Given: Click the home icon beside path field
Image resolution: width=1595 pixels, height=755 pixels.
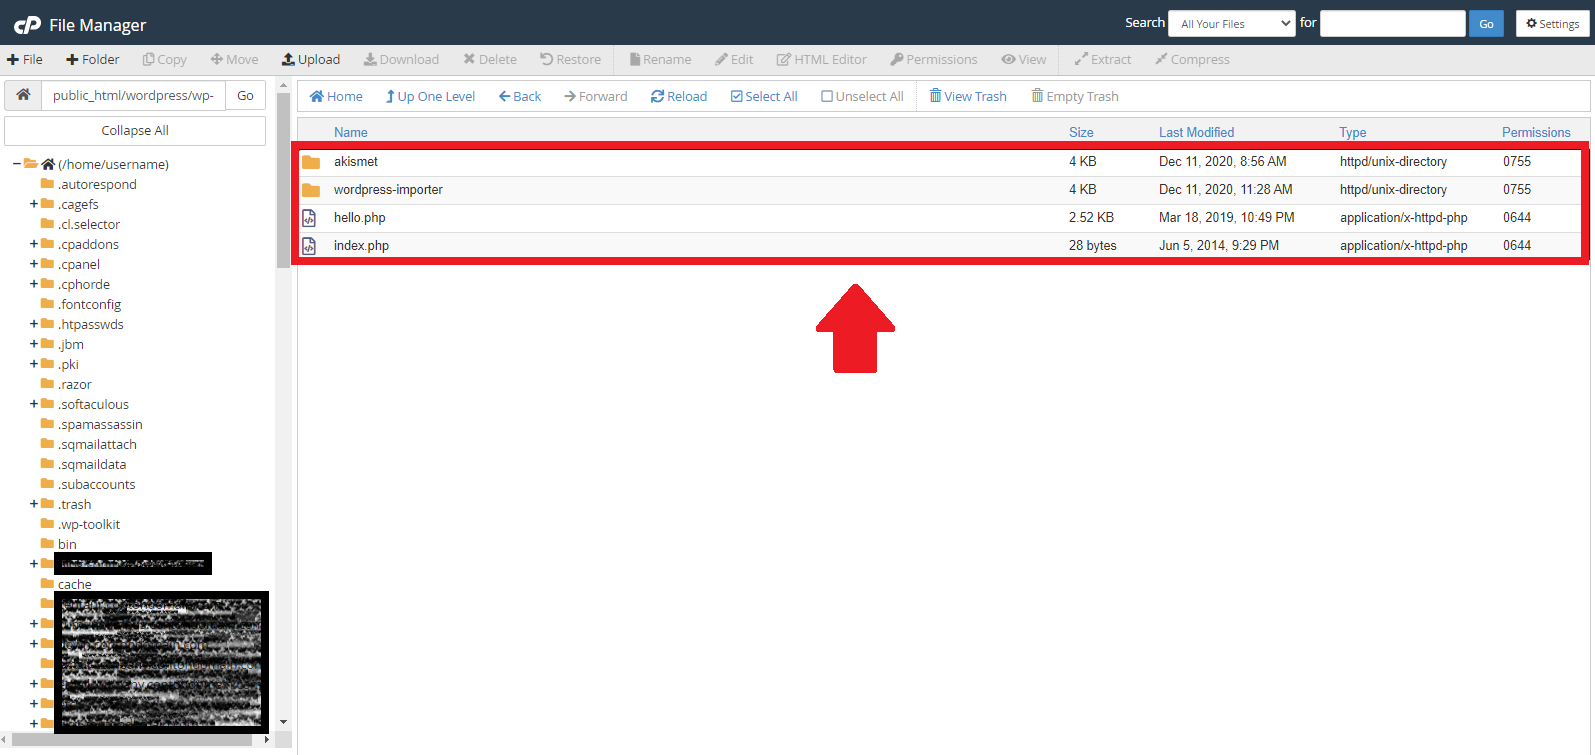Looking at the screenshot, I should (x=23, y=95).
